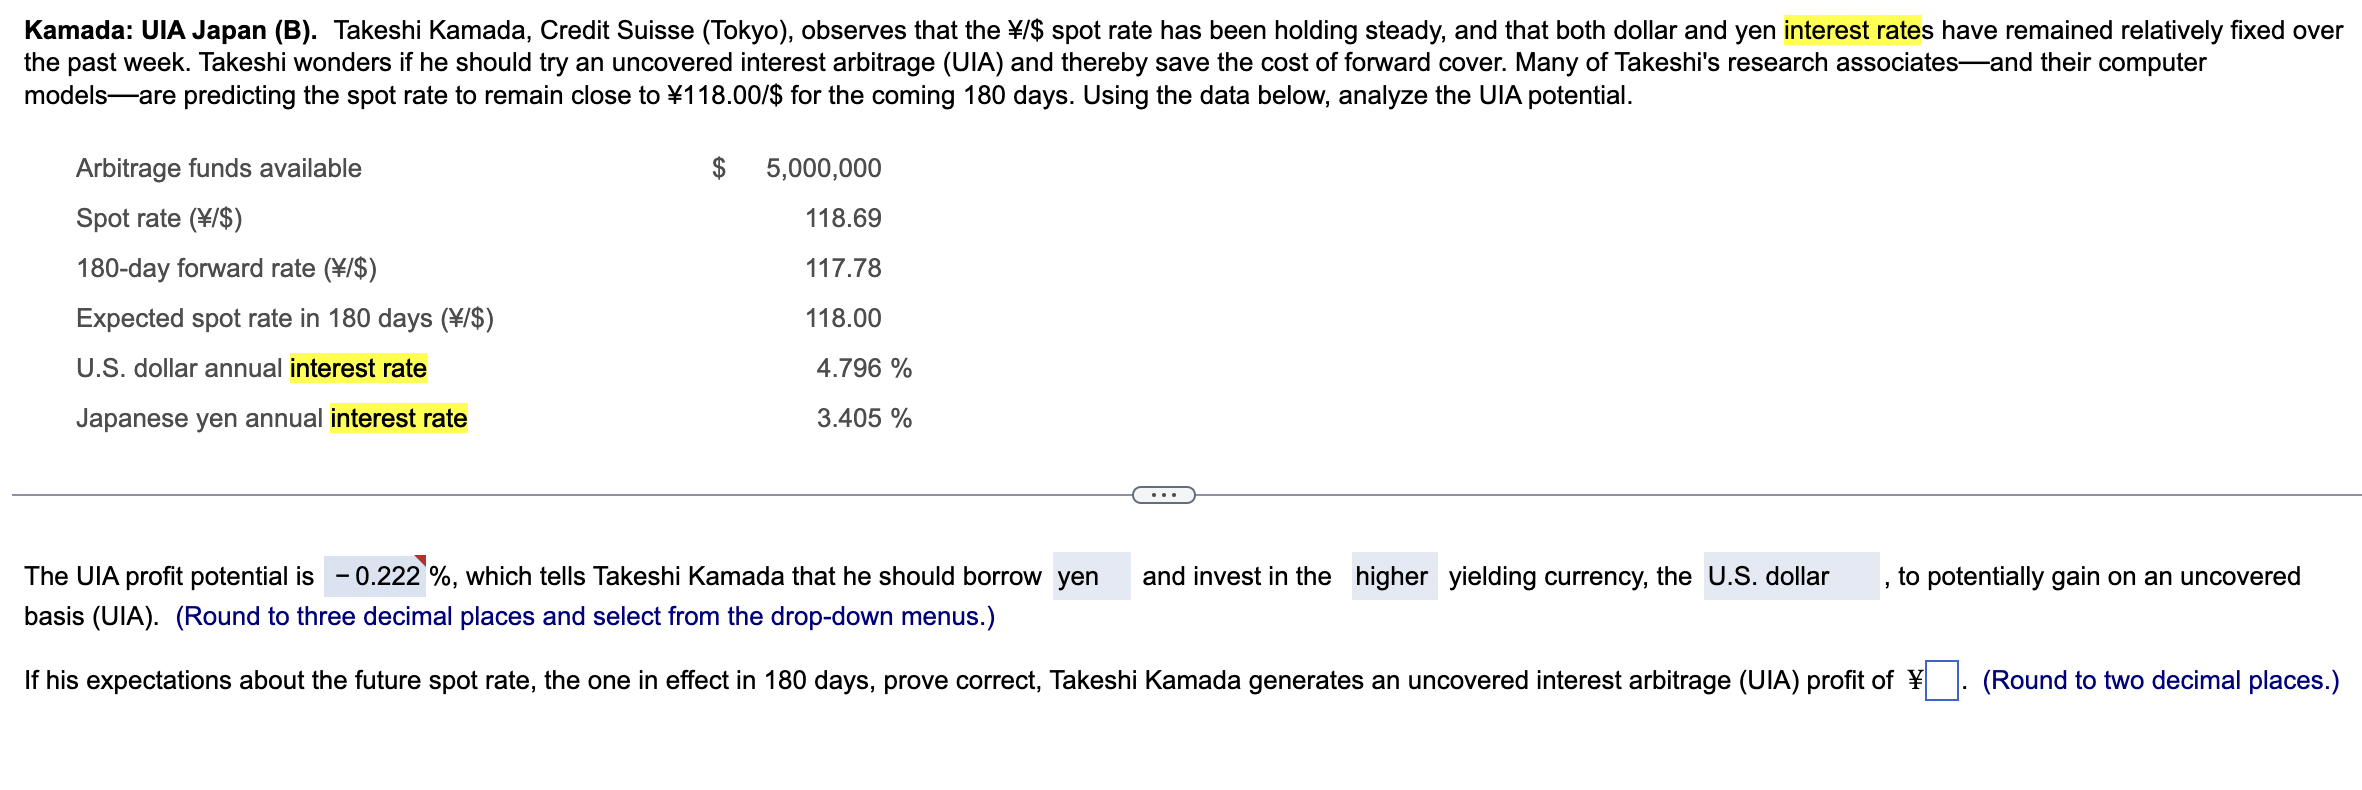The image size is (2362, 790).
Task: Click the Arbitrage funds available 5,000,000 value
Action: point(822,168)
